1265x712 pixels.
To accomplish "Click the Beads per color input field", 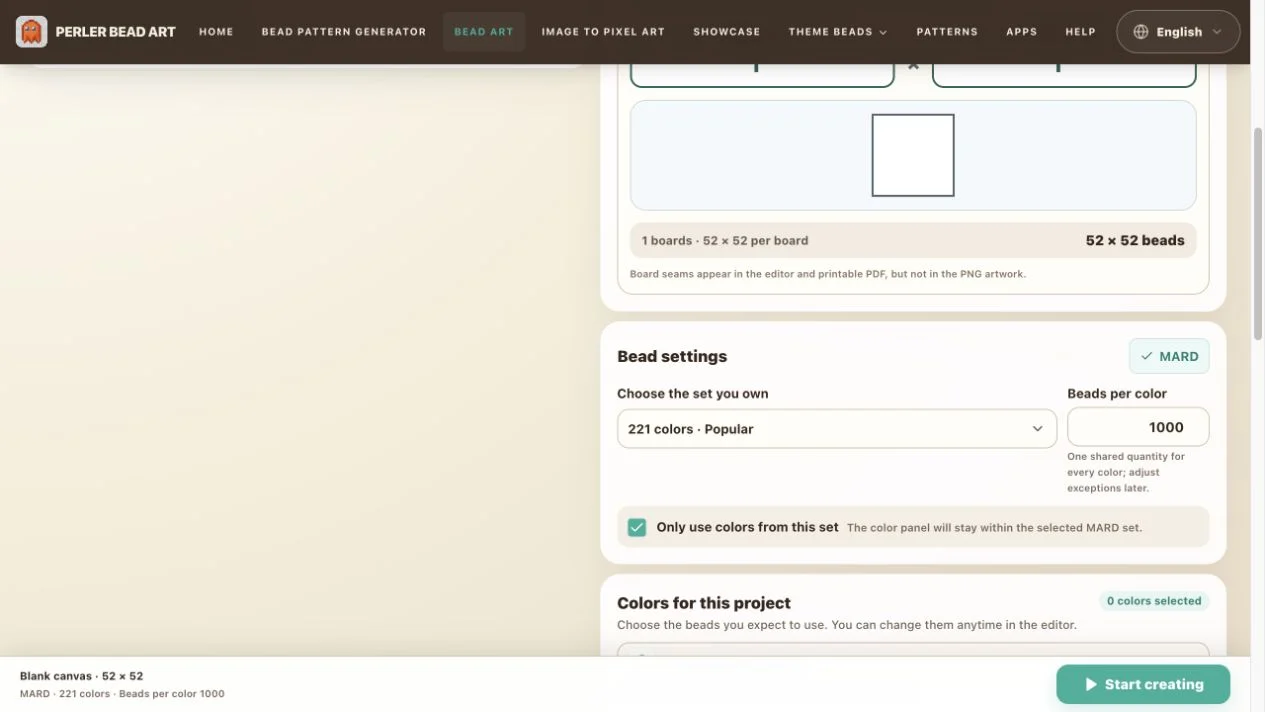I will click(1138, 427).
